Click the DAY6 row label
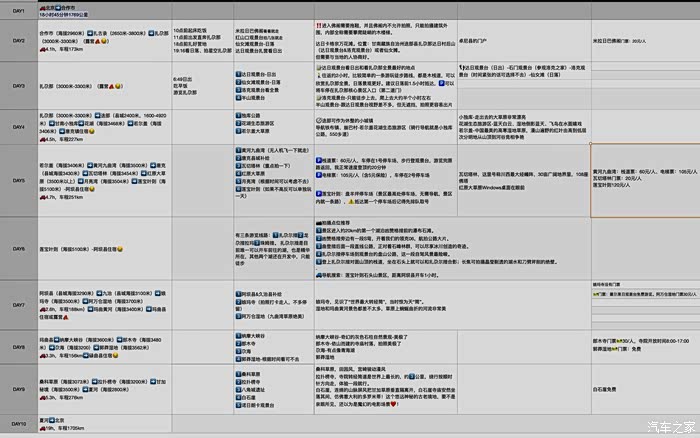 (x=17, y=249)
